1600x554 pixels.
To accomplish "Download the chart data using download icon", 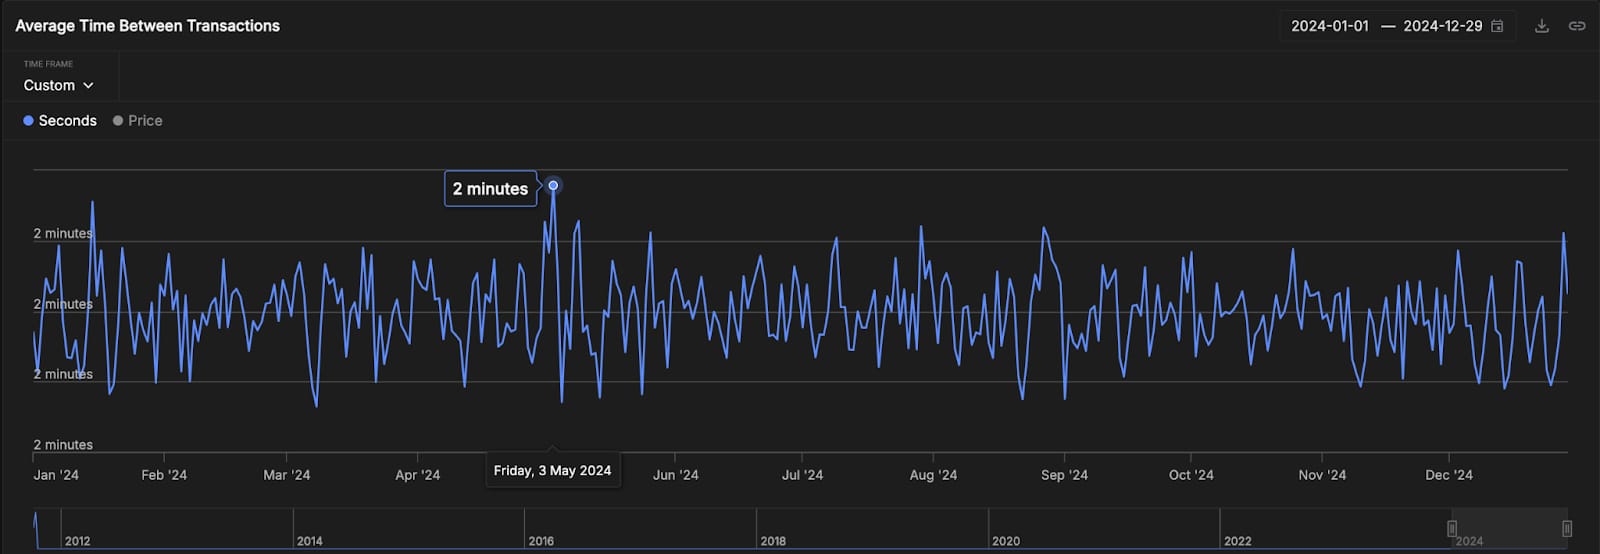I will [x=1542, y=26].
